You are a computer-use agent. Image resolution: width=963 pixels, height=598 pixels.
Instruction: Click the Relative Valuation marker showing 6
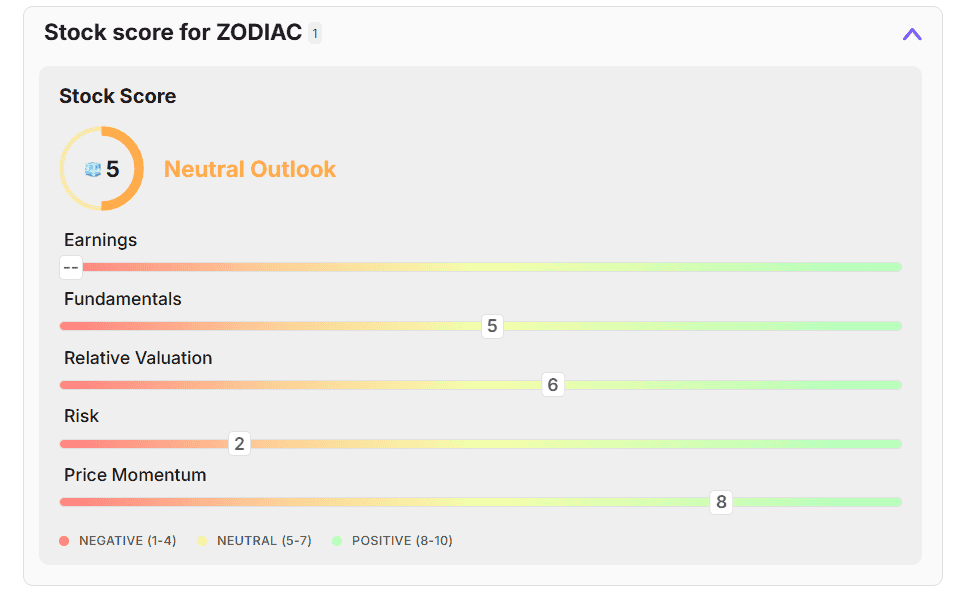552,385
